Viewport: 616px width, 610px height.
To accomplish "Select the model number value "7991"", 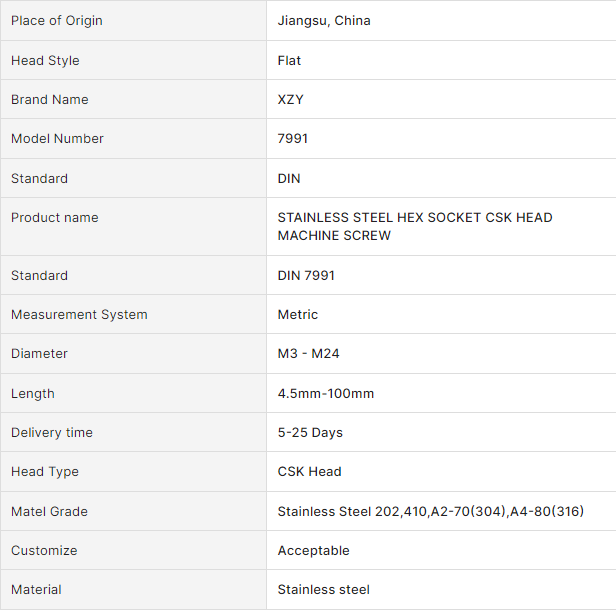I will (293, 138).
